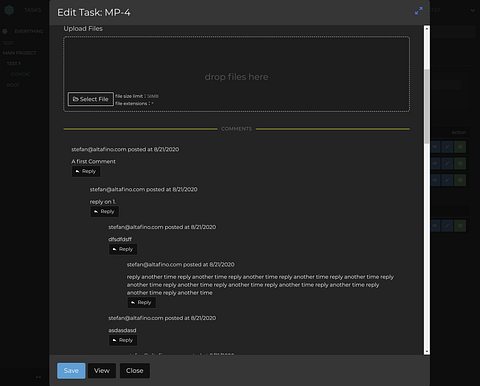Reply to the 'reply on 1.' comment

point(105,212)
